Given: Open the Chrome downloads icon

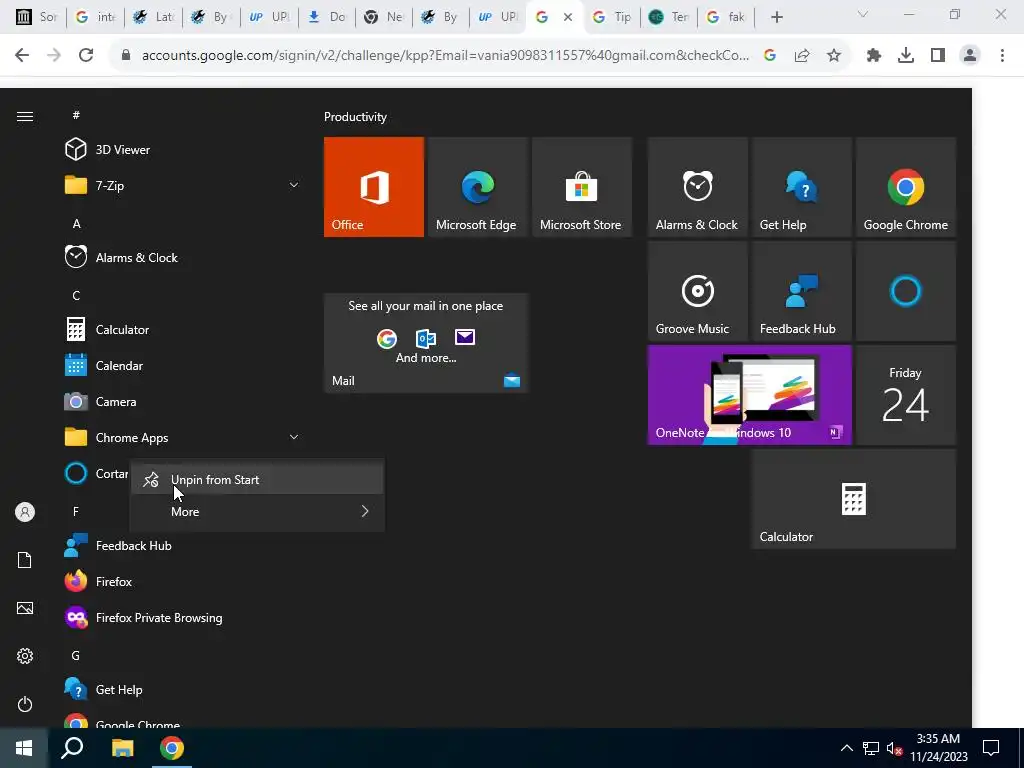Looking at the screenshot, I should (906, 56).
